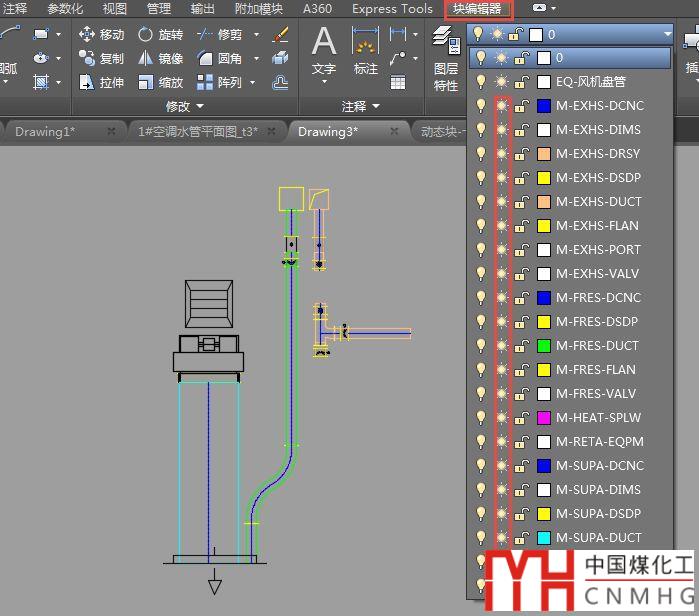Open the Block Editor (块编辑器) ribbon tab
Image resolution: width=699 pixels, height=616 pixels.
pos(478,9)
